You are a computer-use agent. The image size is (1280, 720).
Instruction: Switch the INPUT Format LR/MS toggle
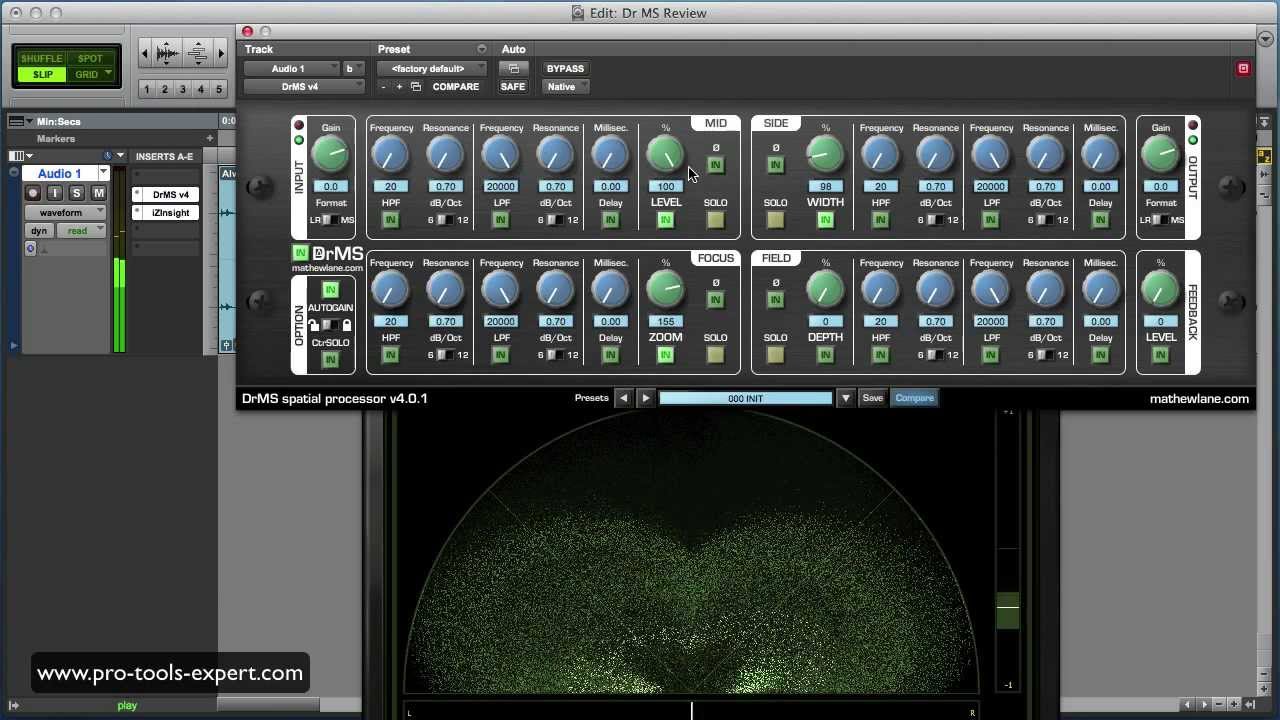[x=331, y=220]
